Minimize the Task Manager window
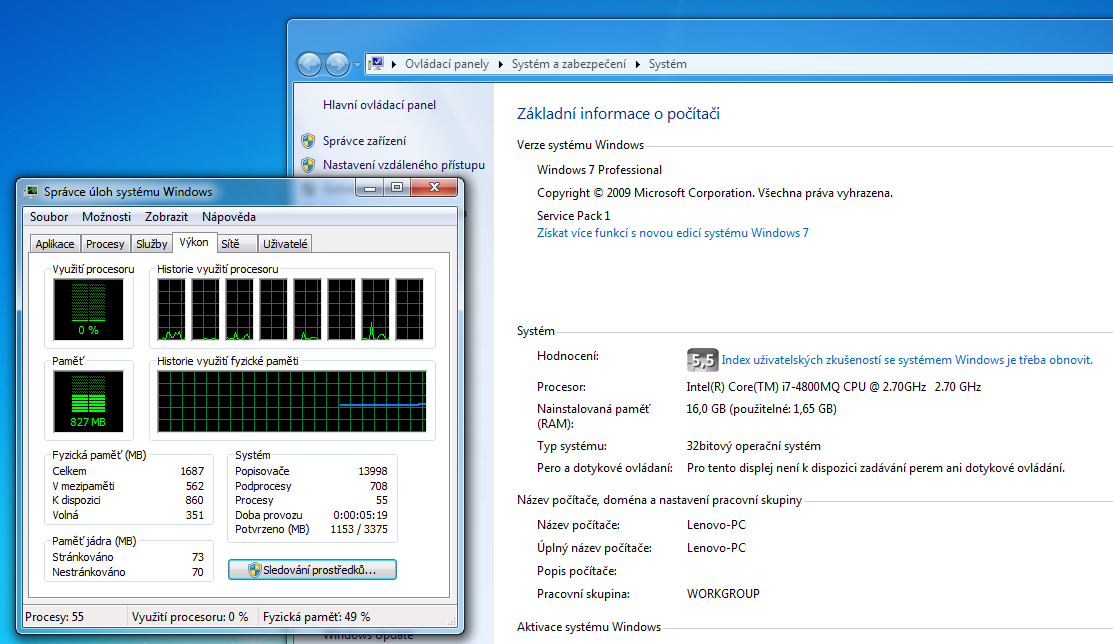This screenshot has height=644, width=1113. tap(370, 187)
